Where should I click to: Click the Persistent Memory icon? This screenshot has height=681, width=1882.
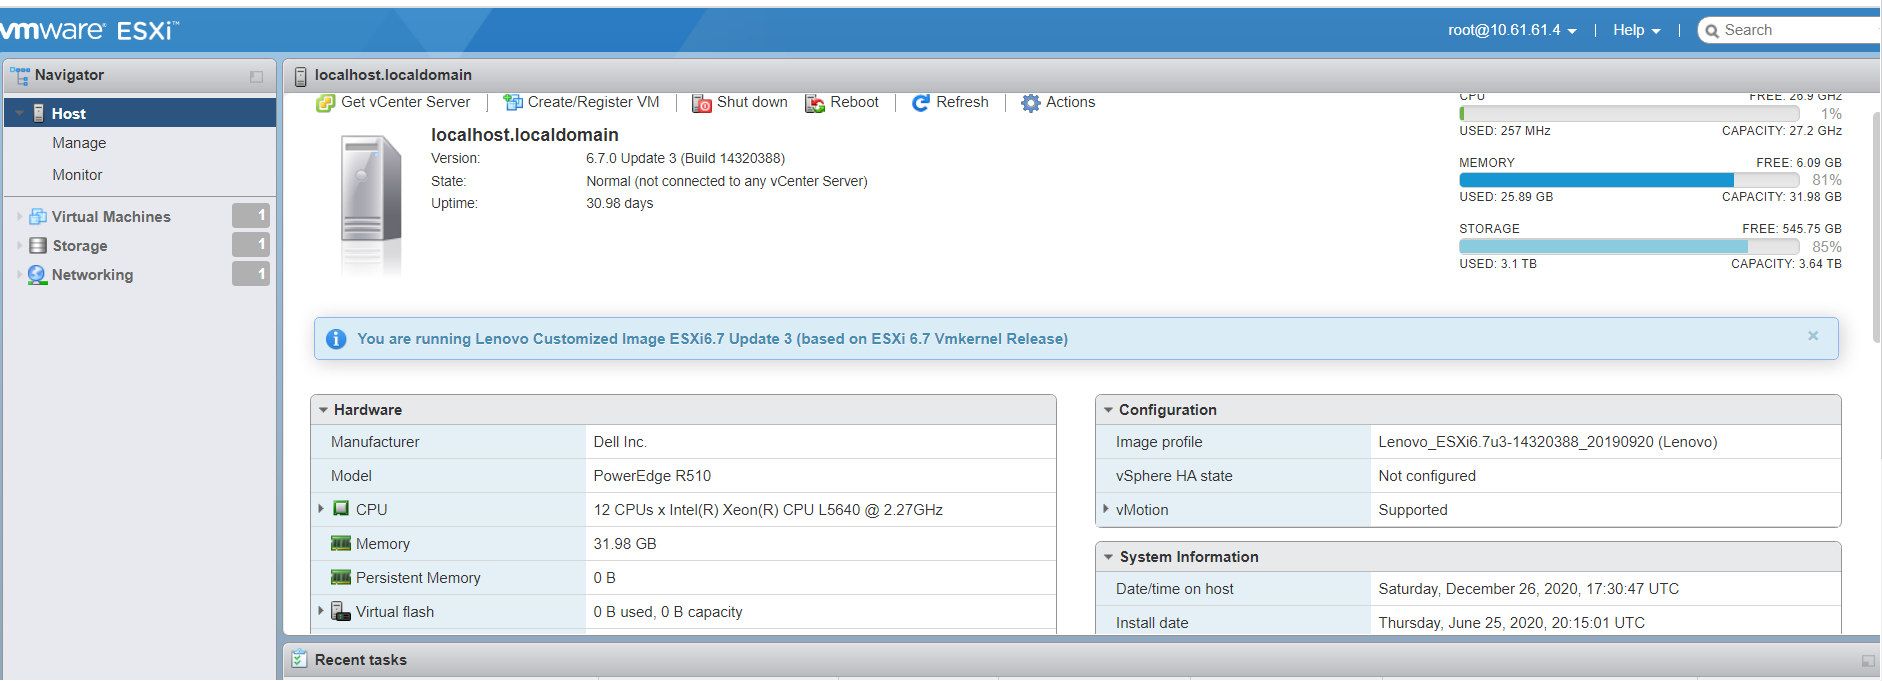click(341, 577)
